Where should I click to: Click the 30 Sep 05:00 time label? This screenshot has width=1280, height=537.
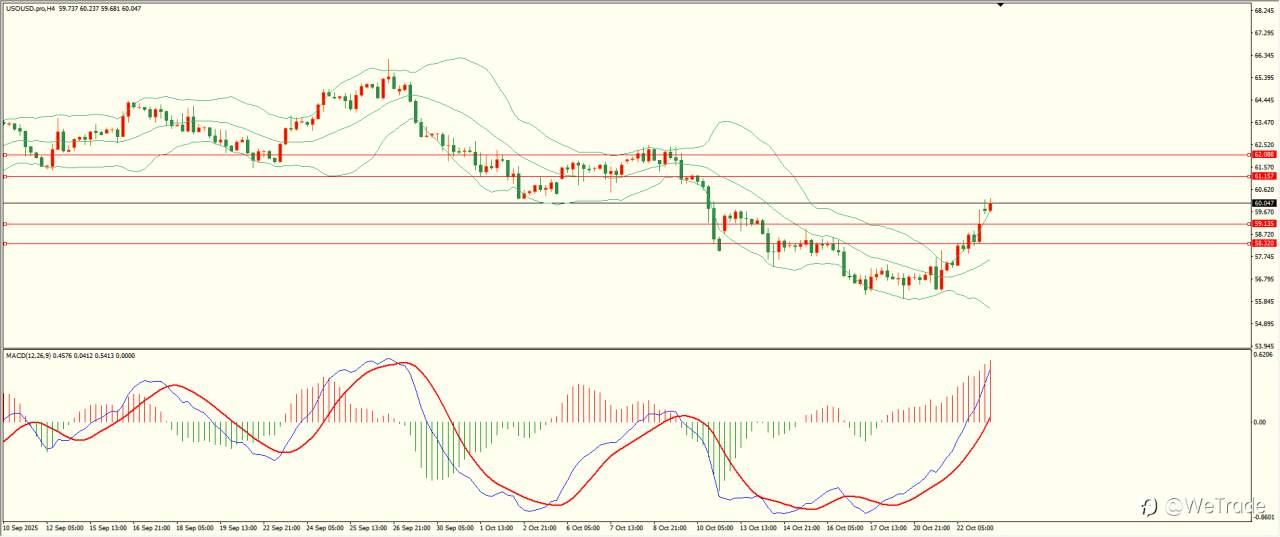click(457, 526)
